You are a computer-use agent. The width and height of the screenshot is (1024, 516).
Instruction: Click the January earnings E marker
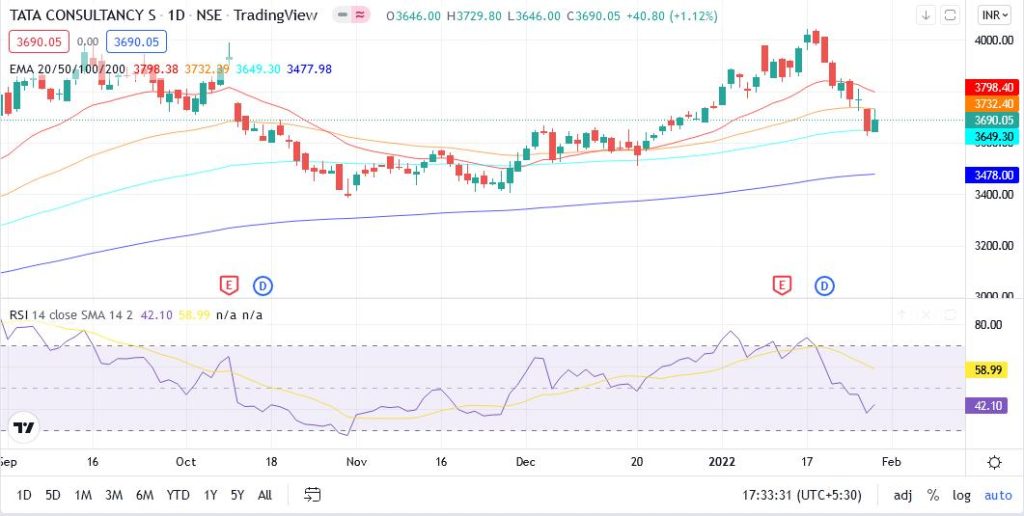pos(782,286)
